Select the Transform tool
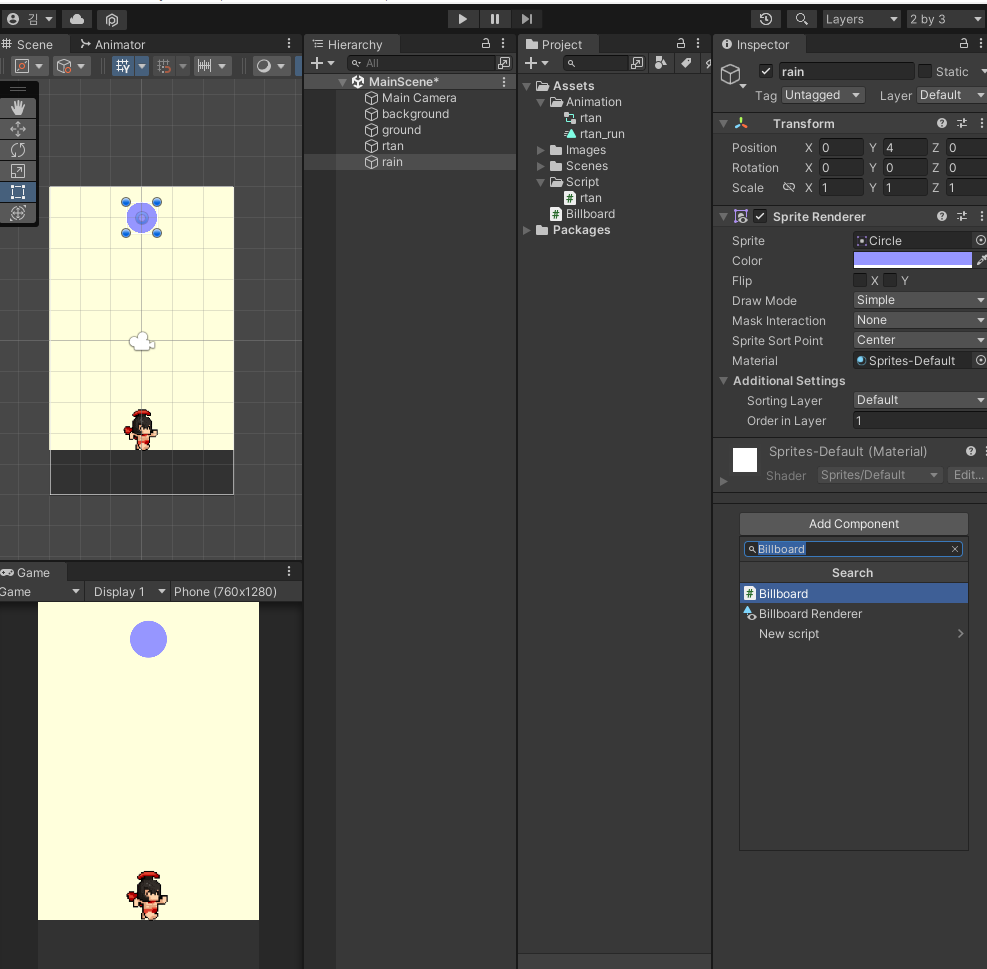 (x=18, y=213)
